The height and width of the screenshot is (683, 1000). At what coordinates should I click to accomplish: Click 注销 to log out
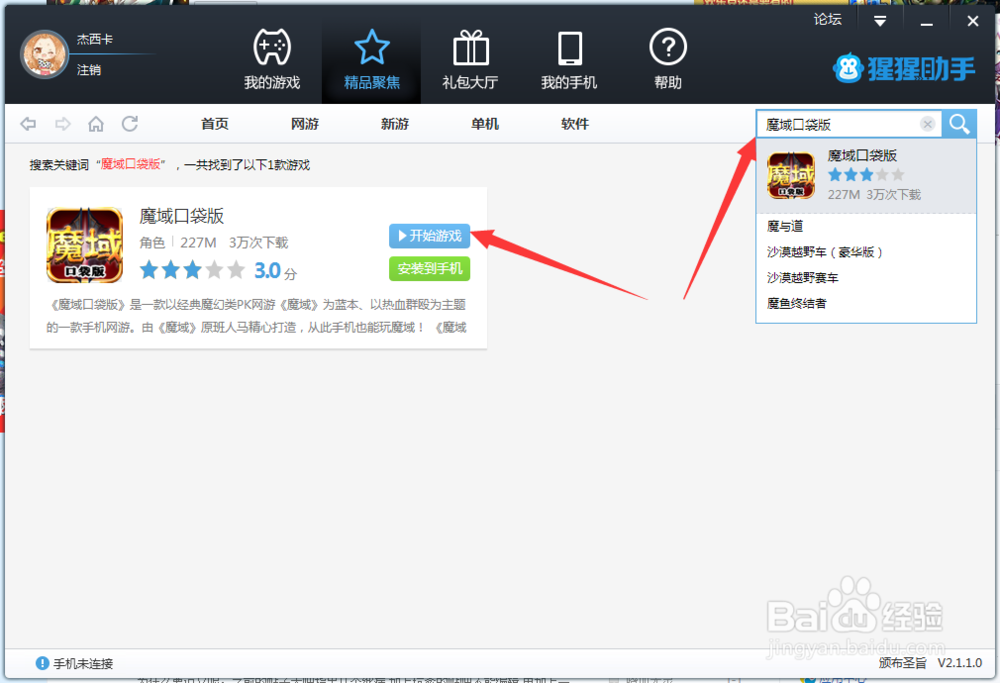(89, 70)
